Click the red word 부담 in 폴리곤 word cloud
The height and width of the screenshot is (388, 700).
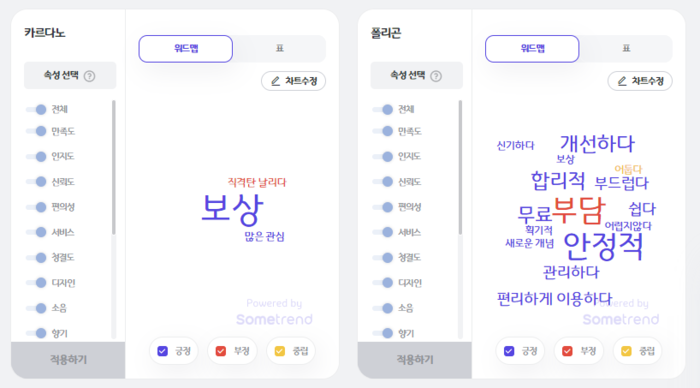[x=579, y=209]
